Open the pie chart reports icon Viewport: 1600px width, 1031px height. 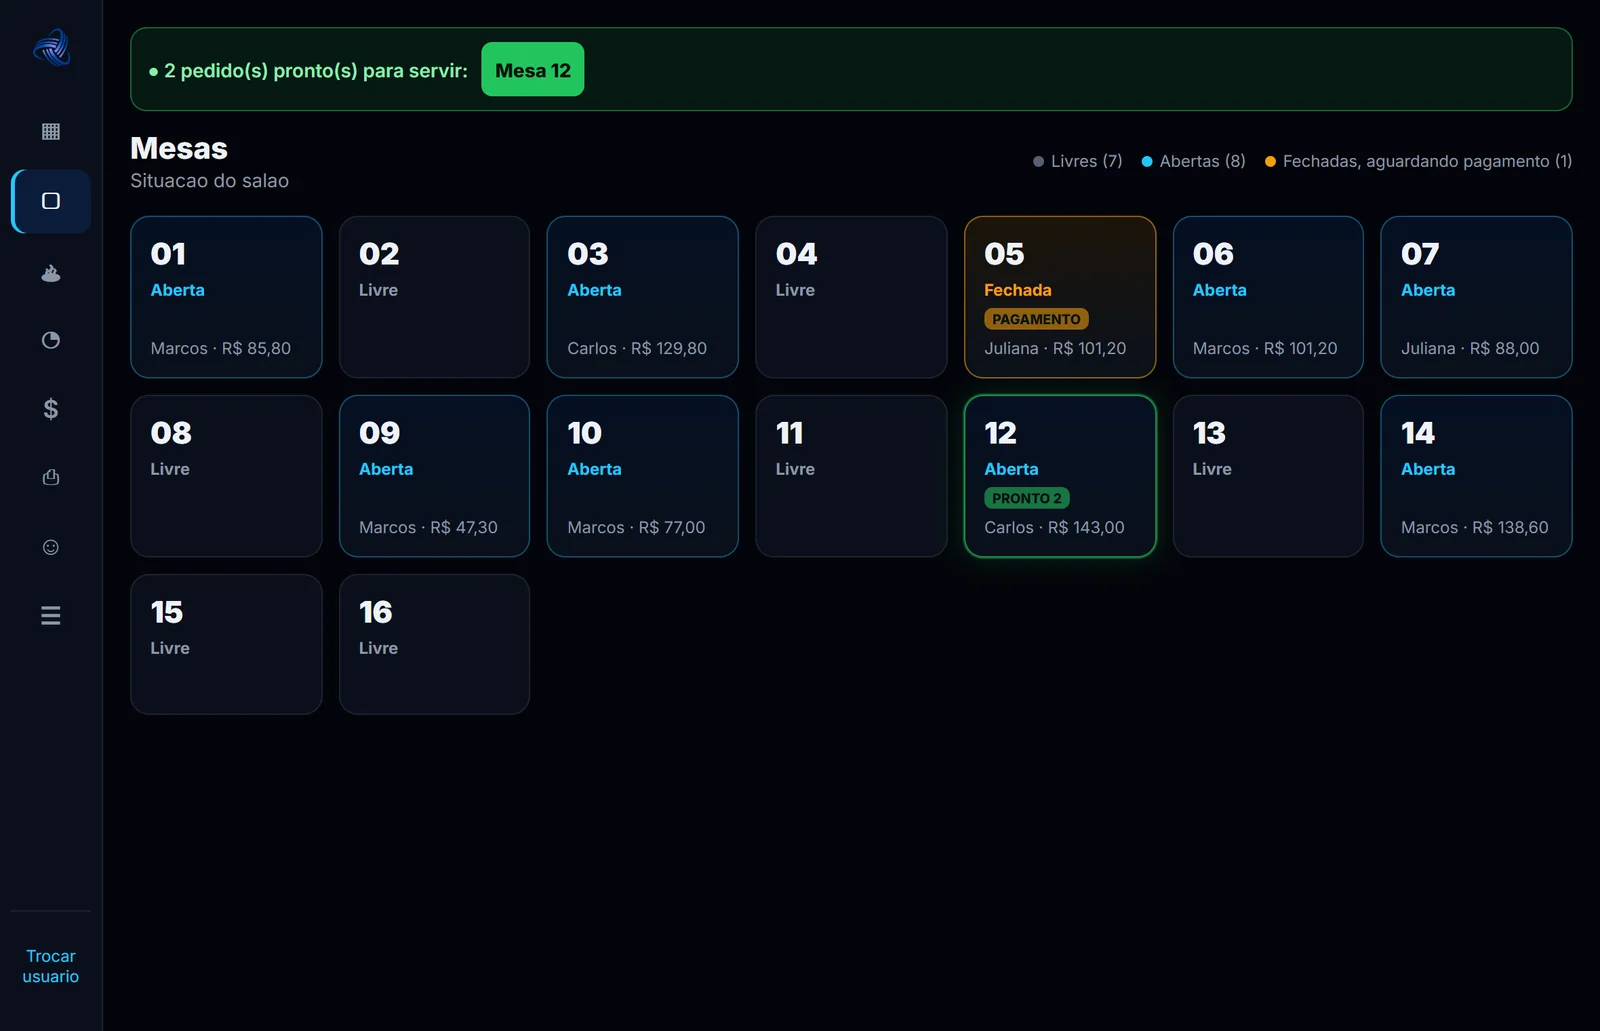51,340
